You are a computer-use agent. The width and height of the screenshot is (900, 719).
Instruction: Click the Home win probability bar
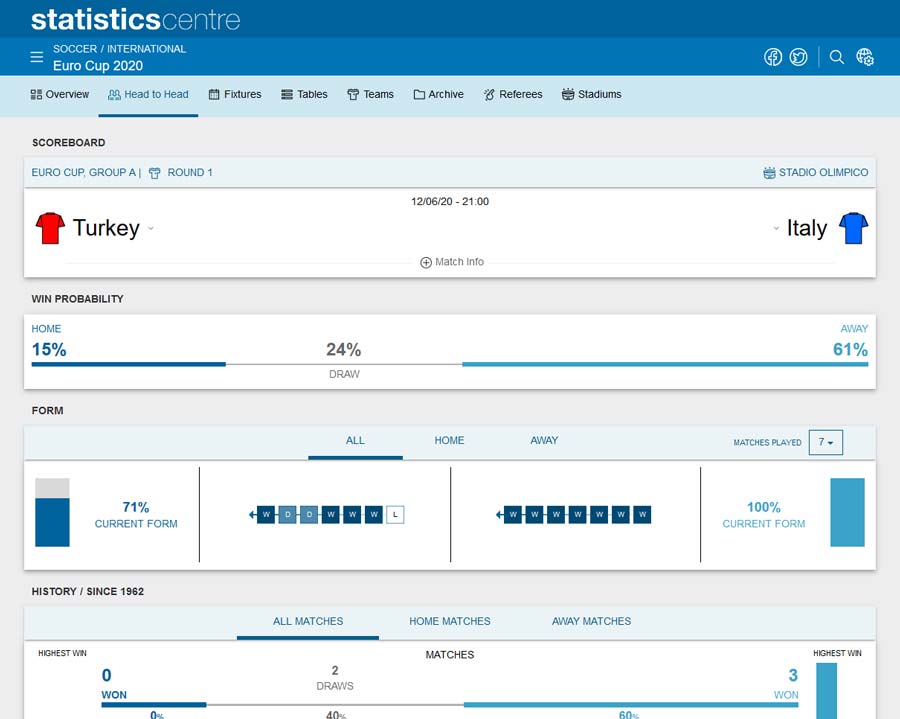[127, 363]
